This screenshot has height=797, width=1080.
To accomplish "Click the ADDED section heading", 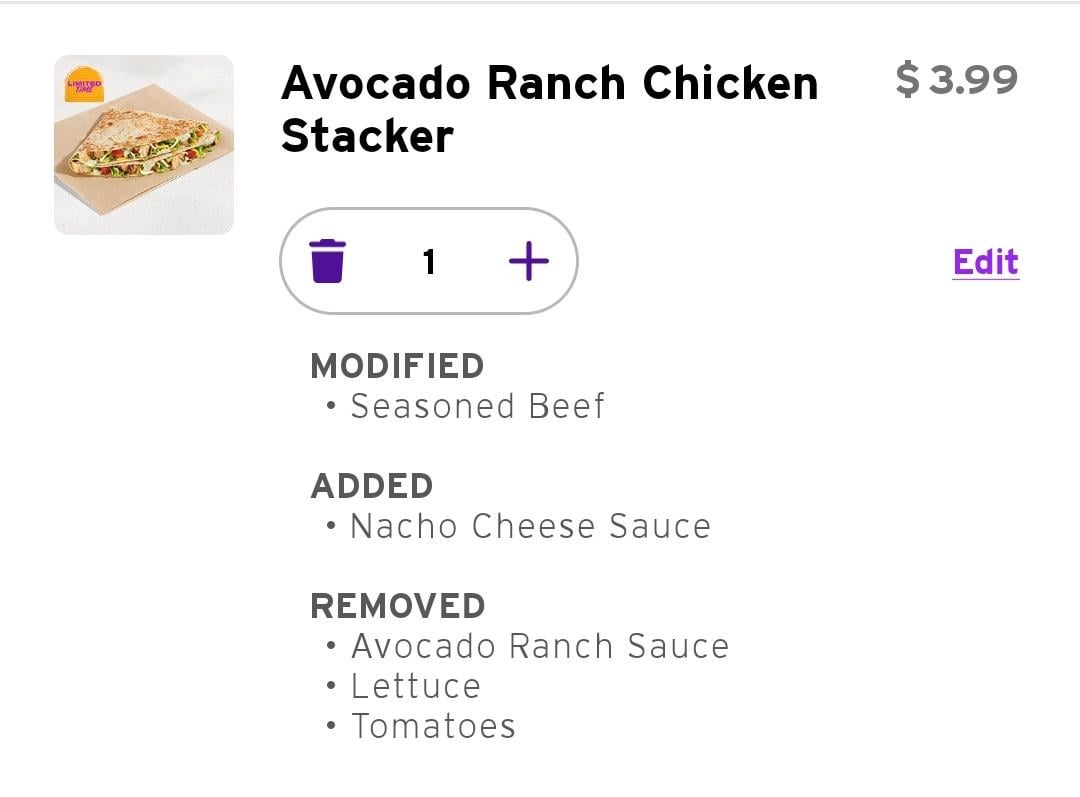I will 371,486.
